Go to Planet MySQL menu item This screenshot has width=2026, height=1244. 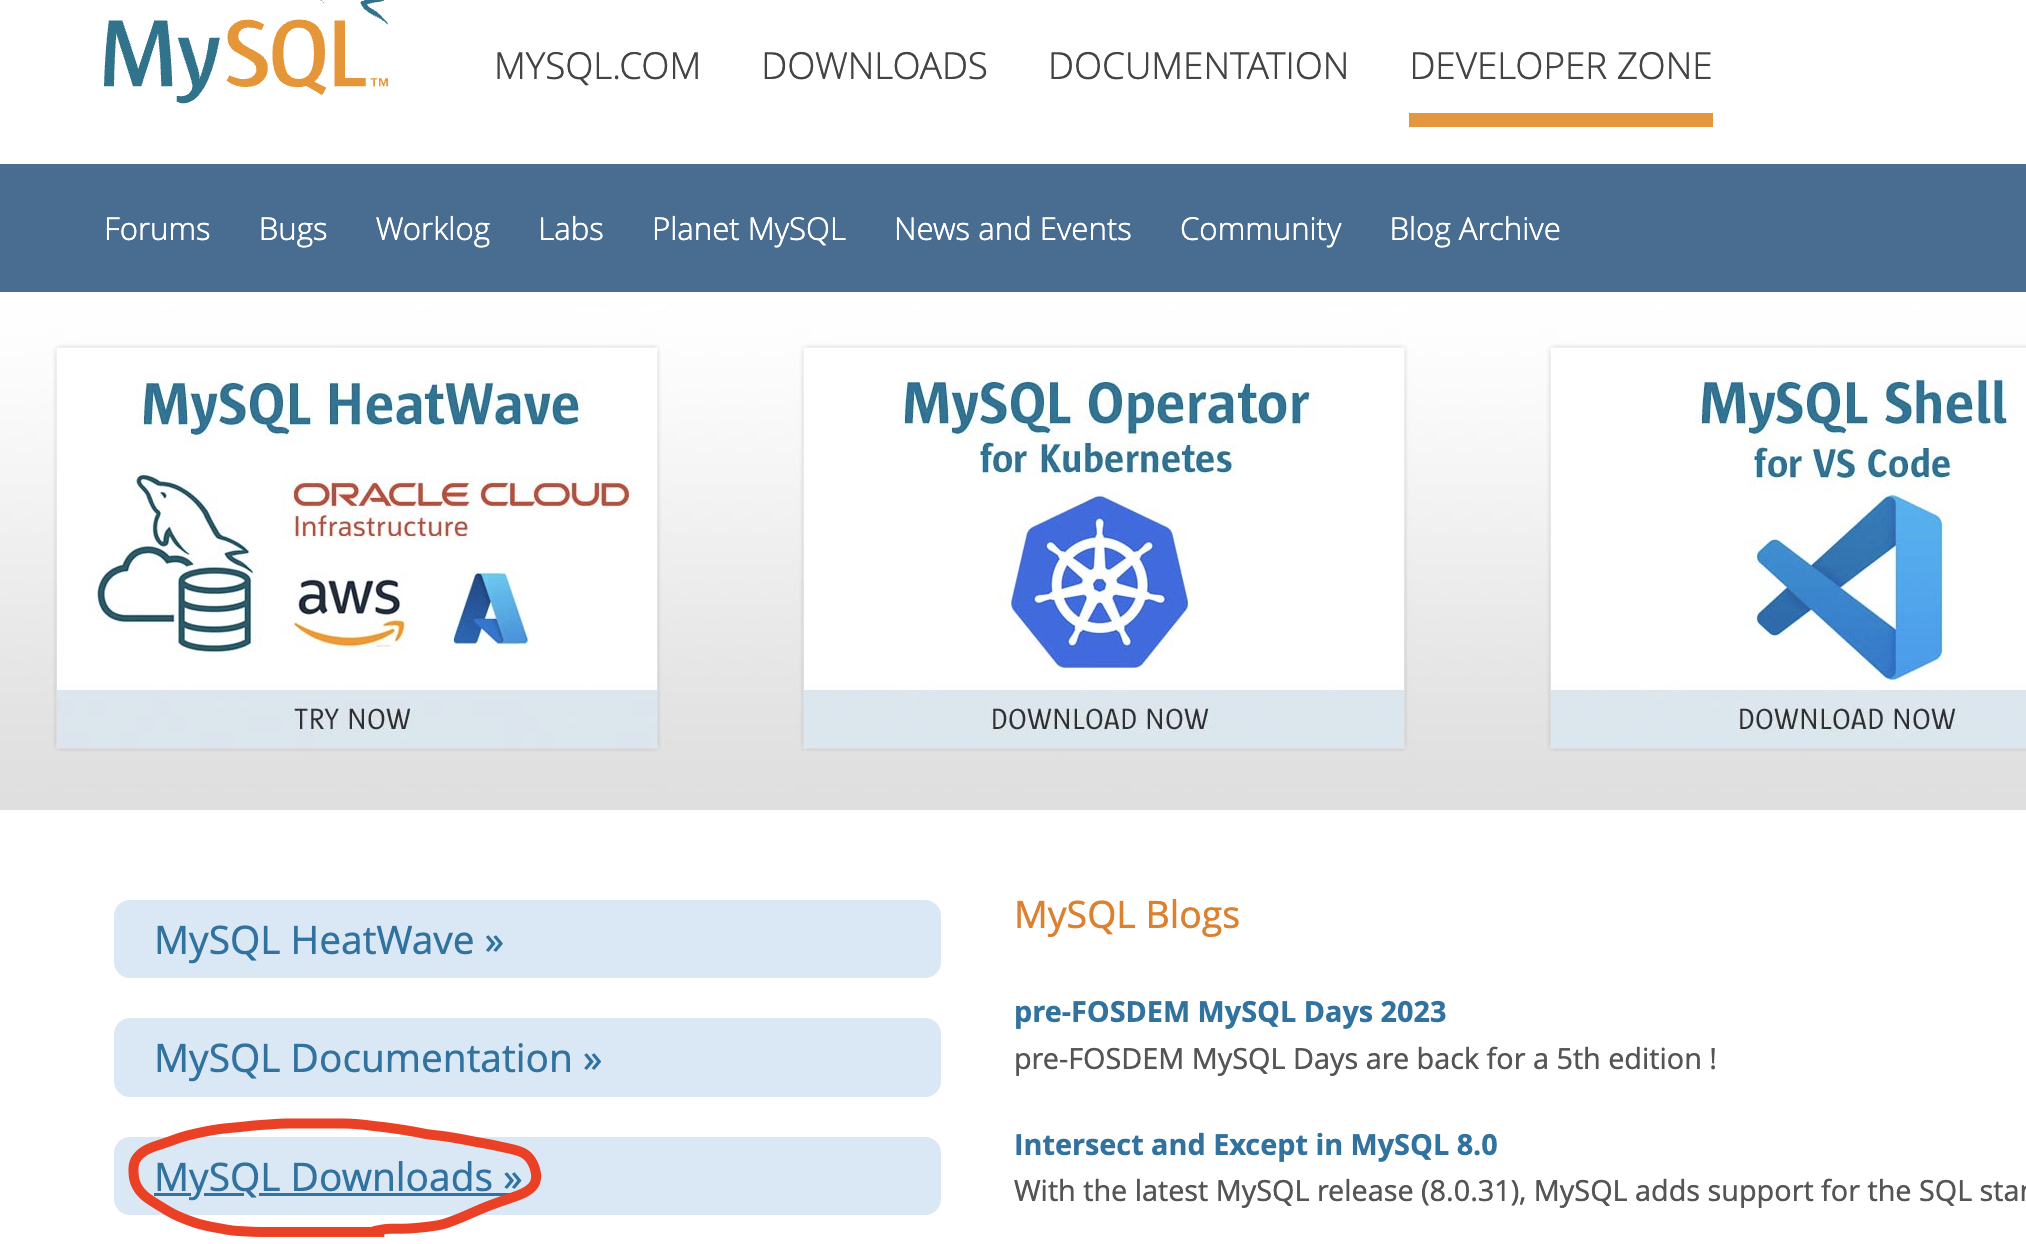748,229
